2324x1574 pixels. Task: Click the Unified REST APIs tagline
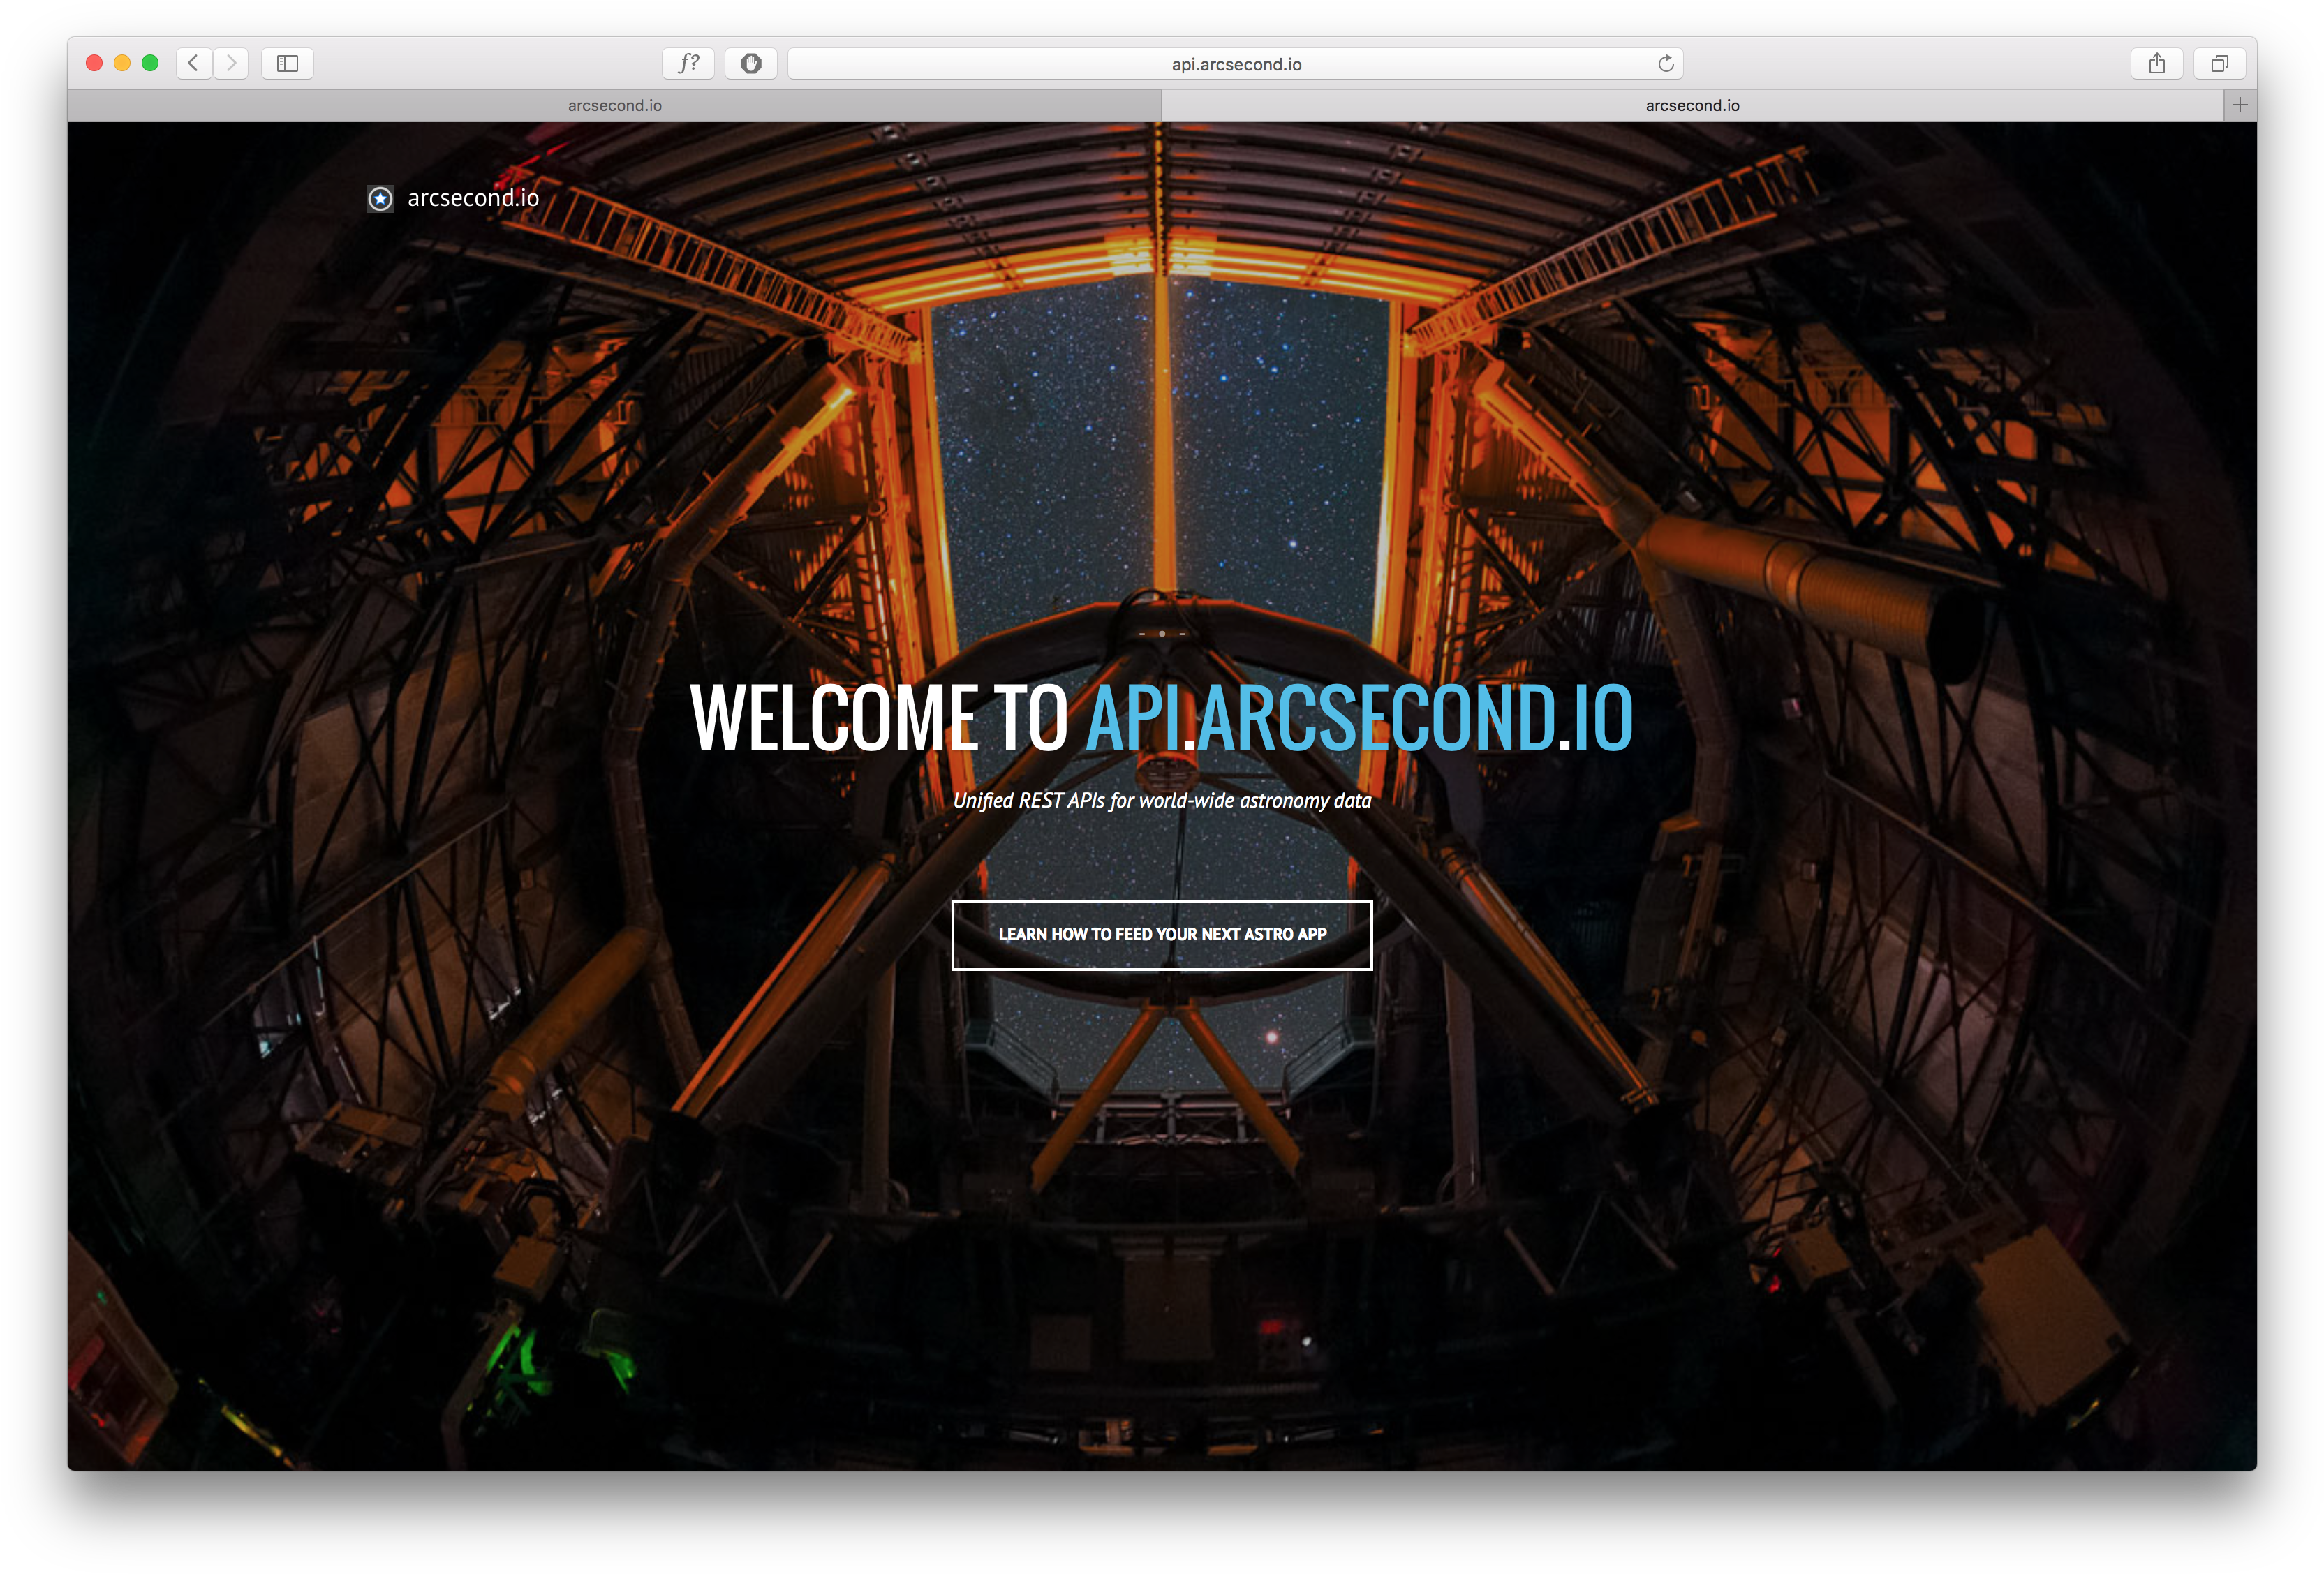(1161, 800)
